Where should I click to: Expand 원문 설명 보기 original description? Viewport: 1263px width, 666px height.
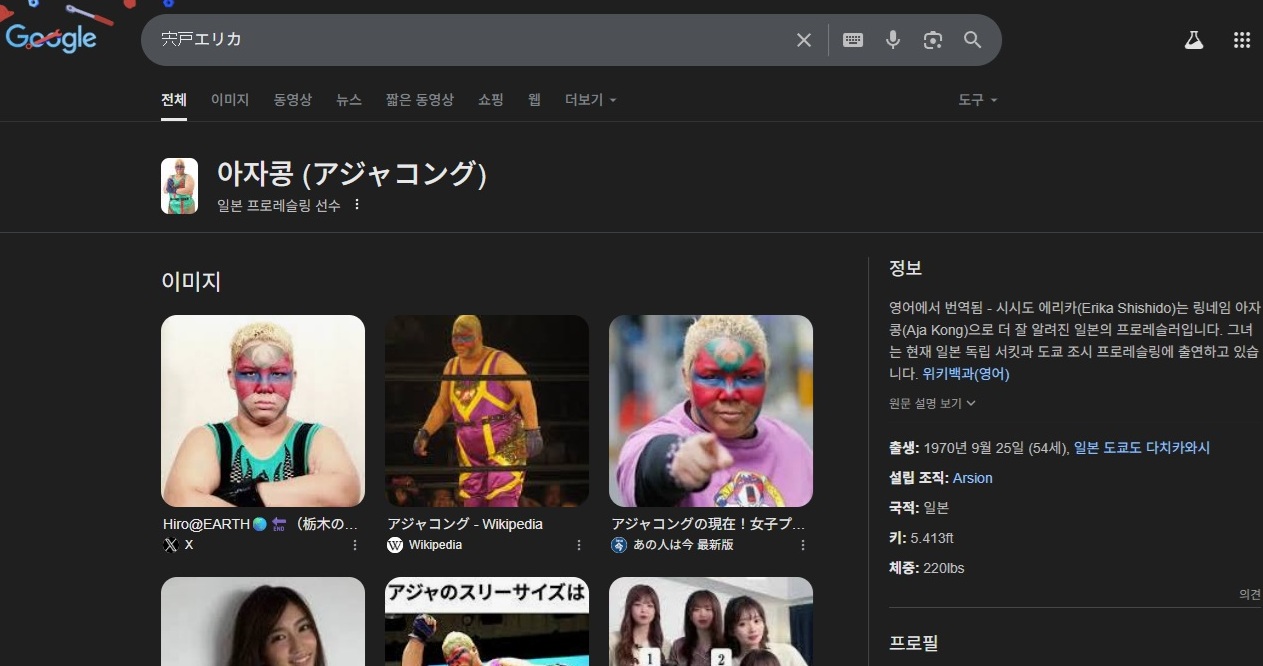pyautogui.click(x=932, y=403)
